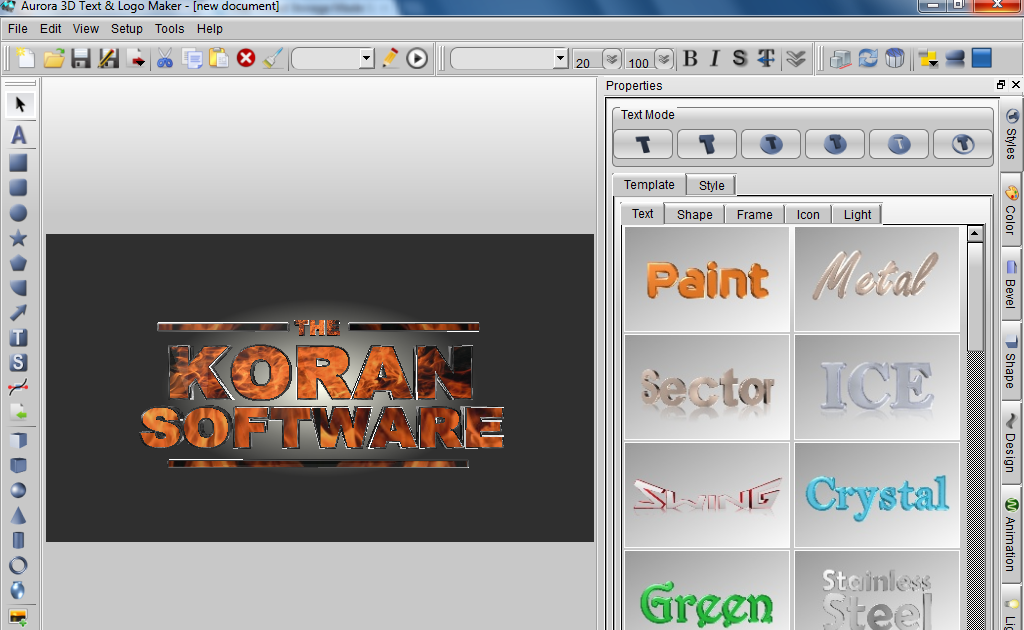
Task: Open a file via folder icon
Action: click(54, 58)
